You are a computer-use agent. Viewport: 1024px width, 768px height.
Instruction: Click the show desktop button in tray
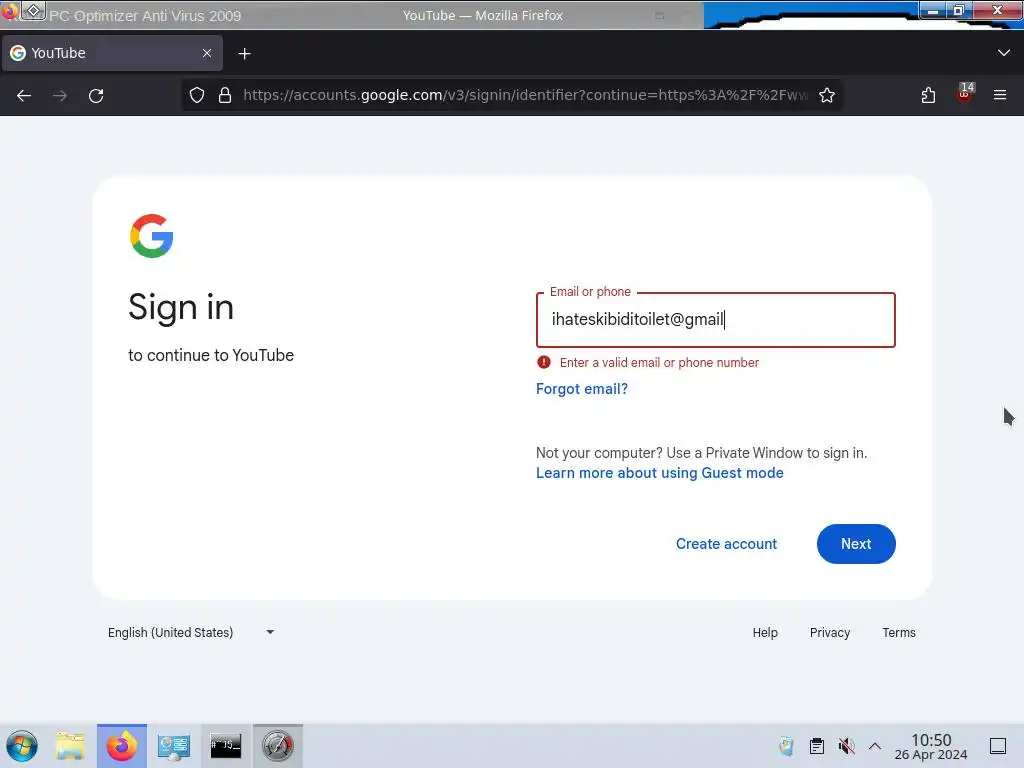(998, 746)
